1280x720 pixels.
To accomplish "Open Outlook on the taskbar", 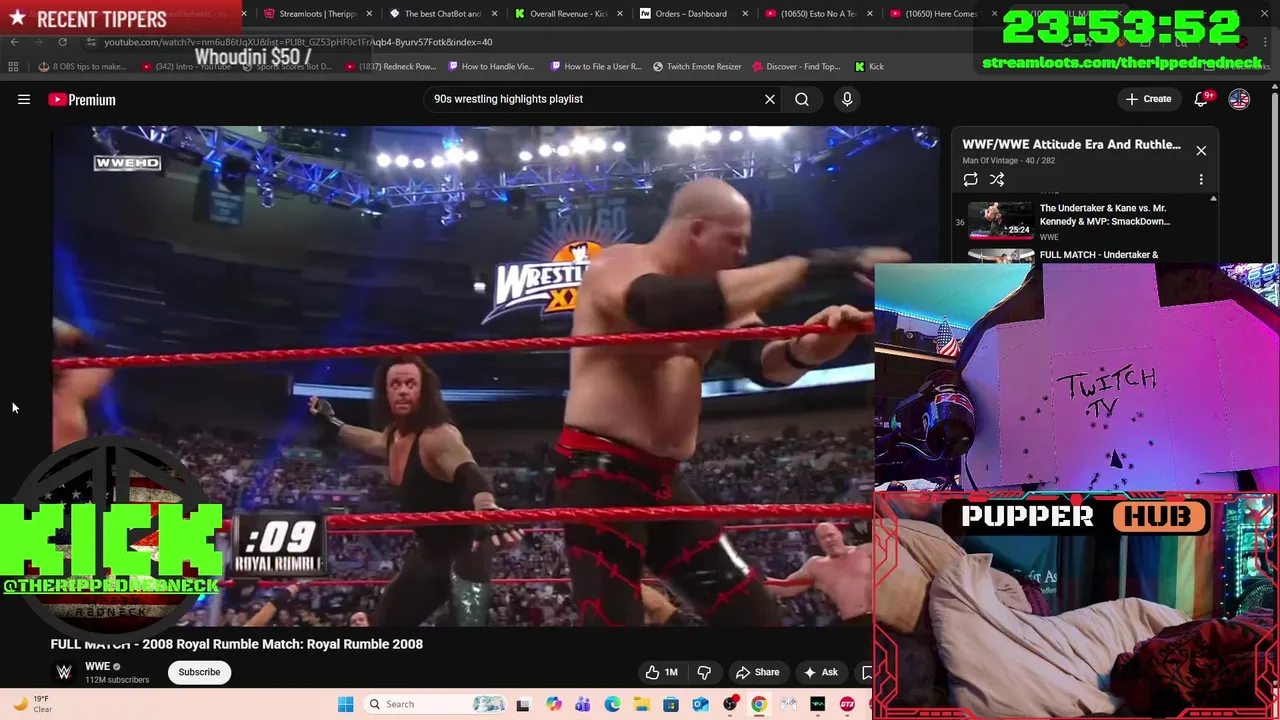I will (x=700, y=704).
